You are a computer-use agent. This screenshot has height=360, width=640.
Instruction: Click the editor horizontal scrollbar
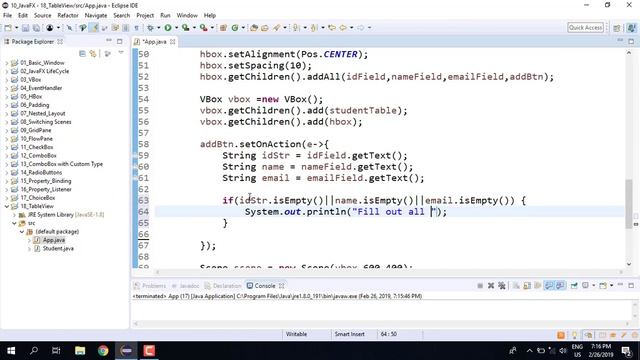(x=388, y=272)
